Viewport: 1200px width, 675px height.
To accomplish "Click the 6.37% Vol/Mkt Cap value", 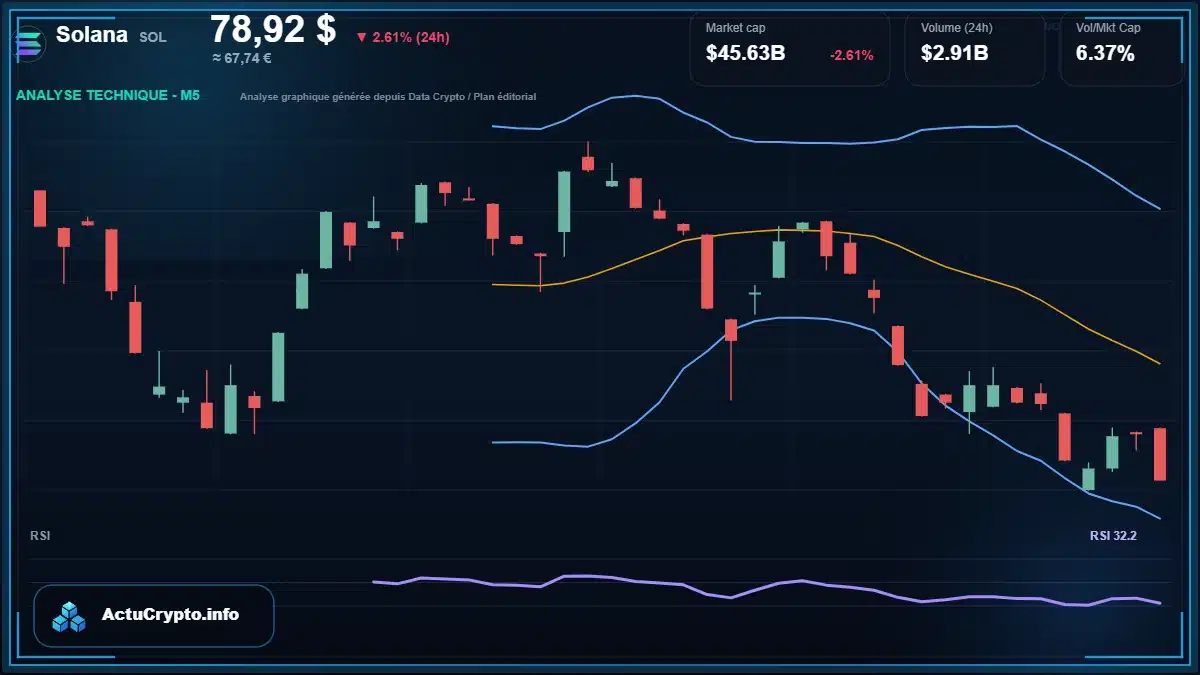I will coord(1105,54).
